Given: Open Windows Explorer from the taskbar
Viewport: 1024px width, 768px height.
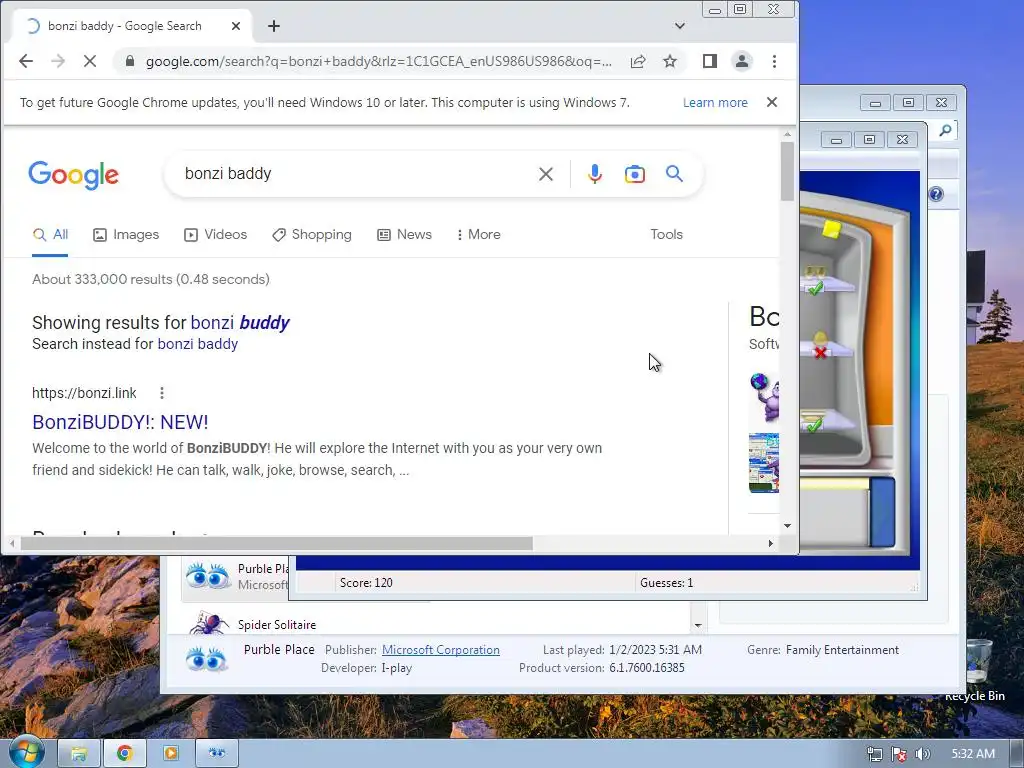Looking at the screenshot, I should tap(79, 754).
